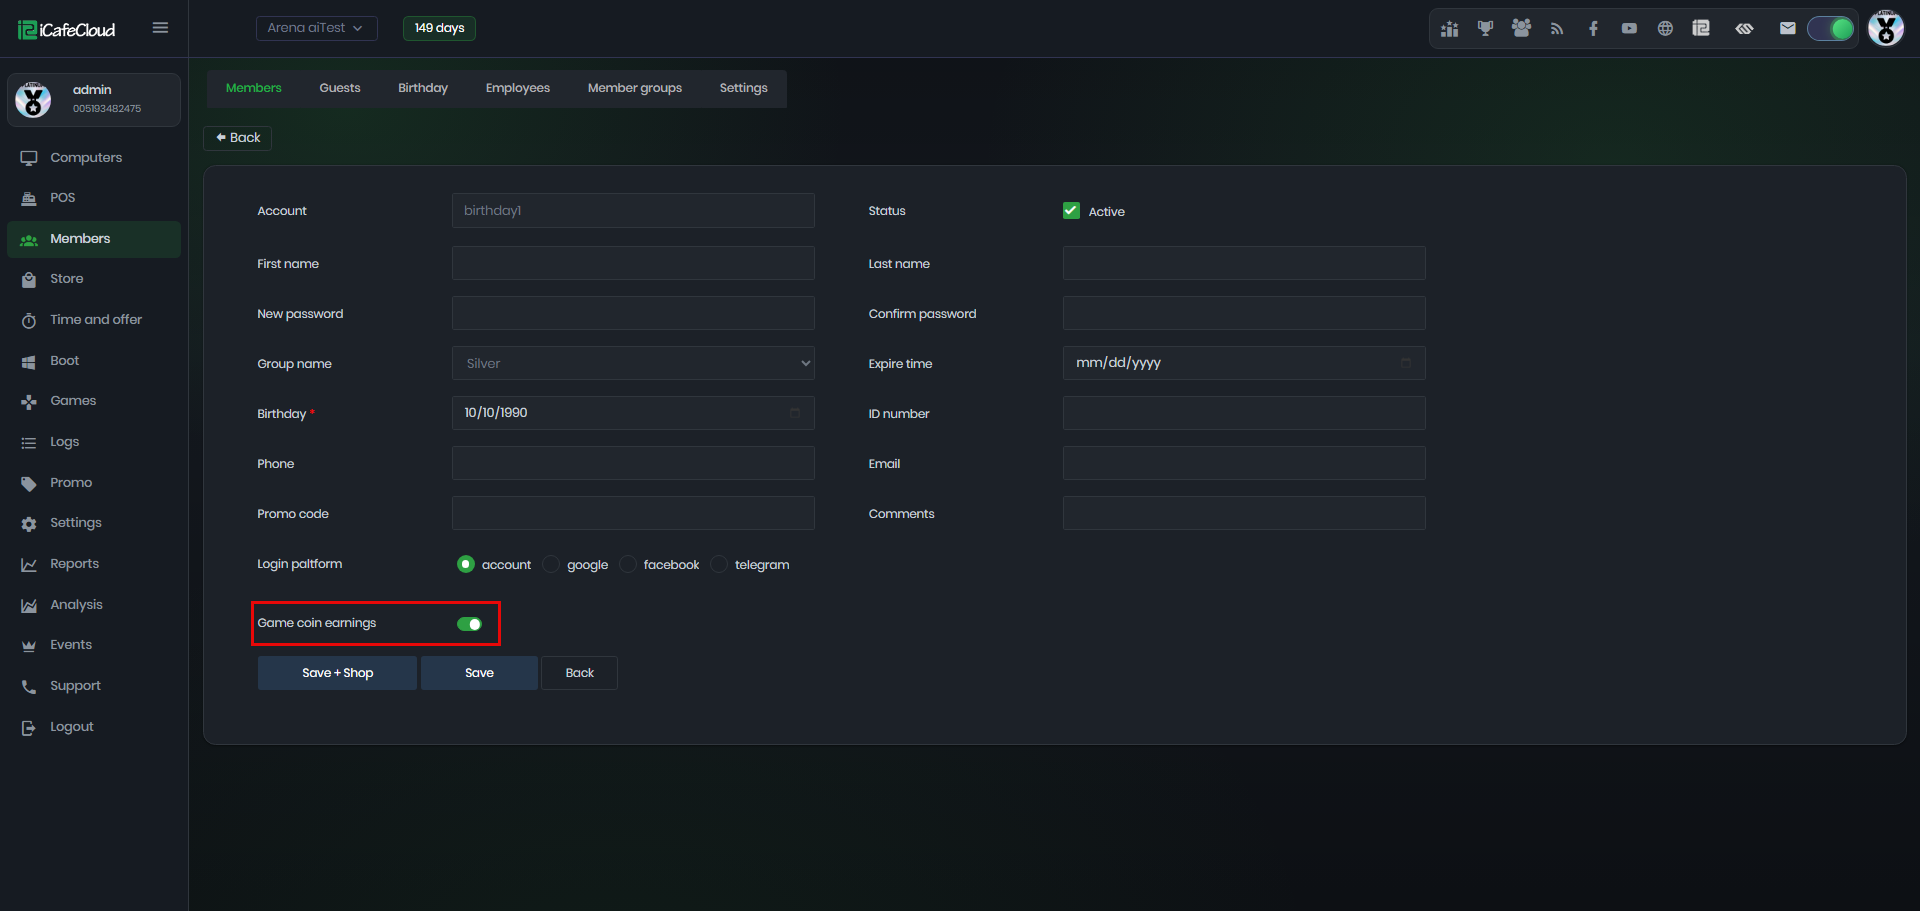Open the Facebook icon link

(1593, 29)
